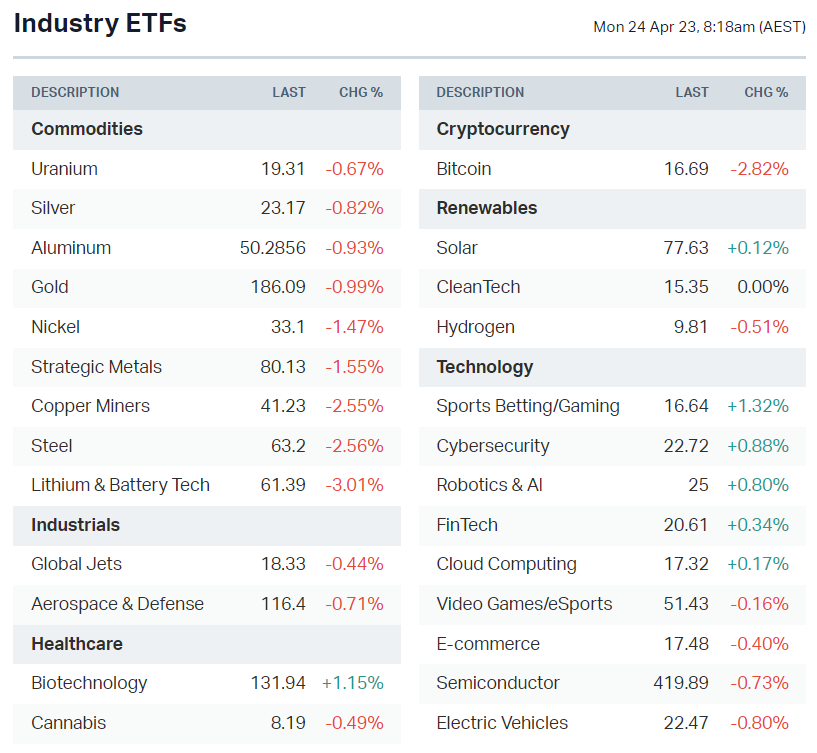This screenshot has width=817, height=753.
Task: Click the Semiconductor ETF row
Action: [x=498, y=683]
